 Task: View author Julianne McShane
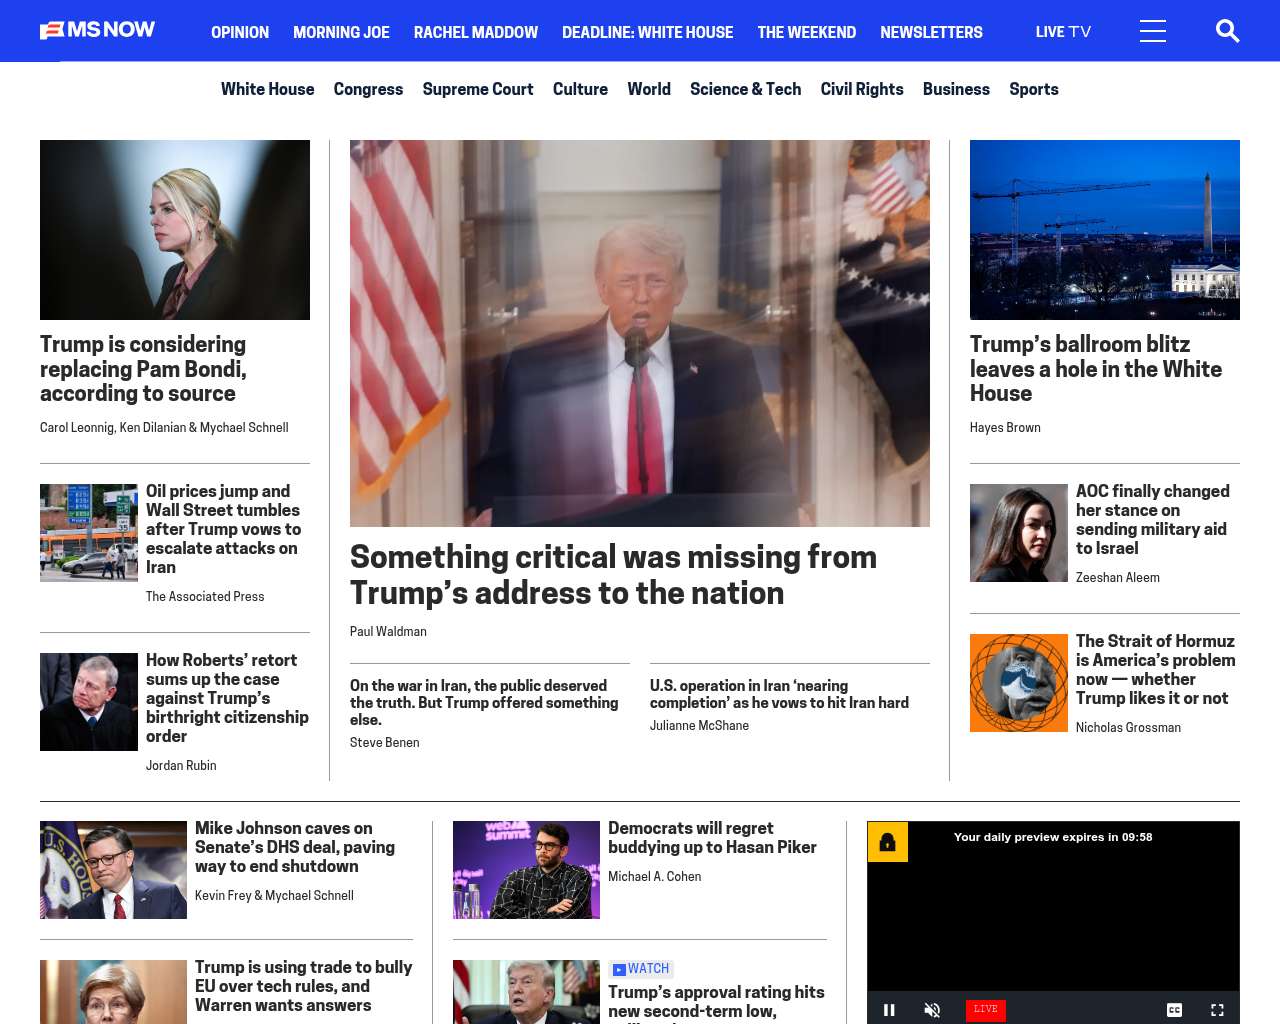699,725
